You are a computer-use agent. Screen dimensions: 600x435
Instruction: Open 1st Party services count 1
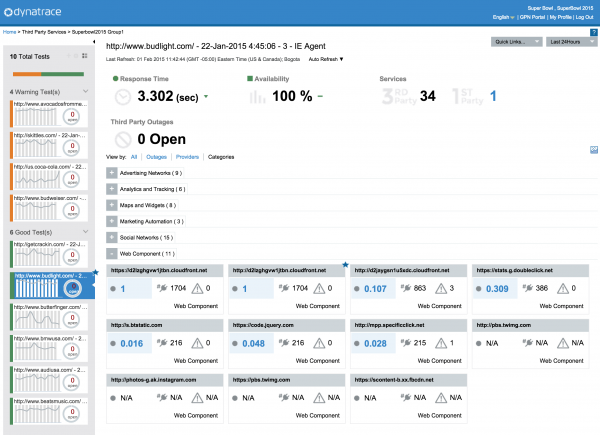(493, 96)
